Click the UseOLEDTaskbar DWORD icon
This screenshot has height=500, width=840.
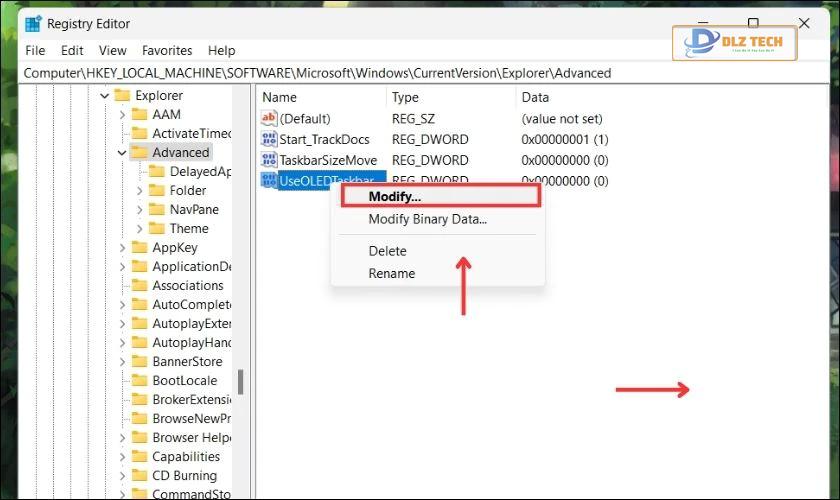pos(268,180)
